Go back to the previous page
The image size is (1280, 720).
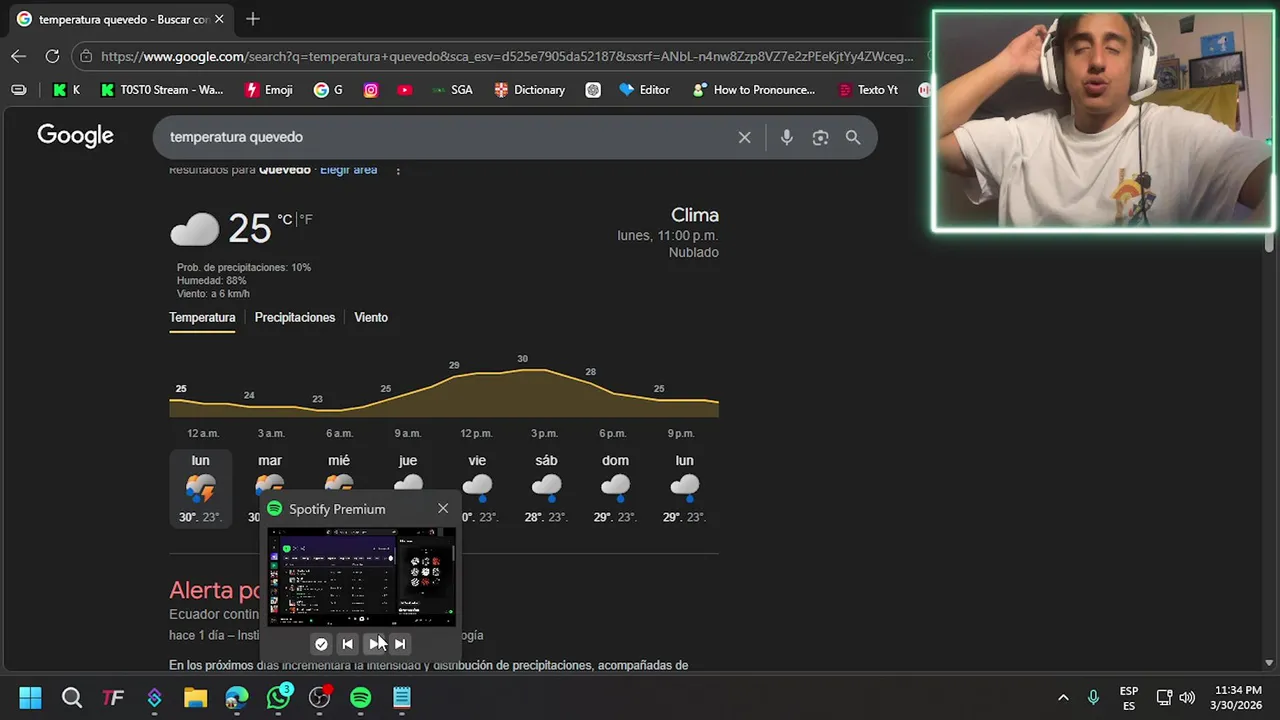point(18,57)
